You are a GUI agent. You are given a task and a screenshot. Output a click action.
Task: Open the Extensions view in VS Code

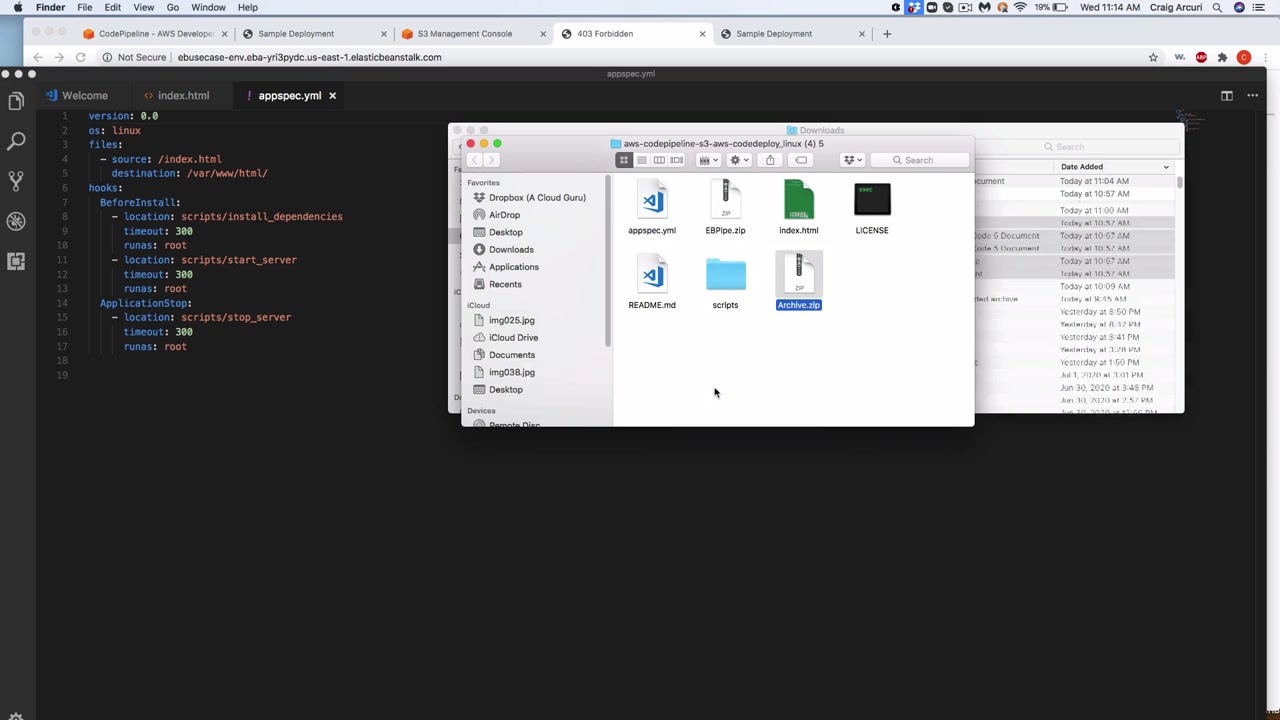[16, 261]
